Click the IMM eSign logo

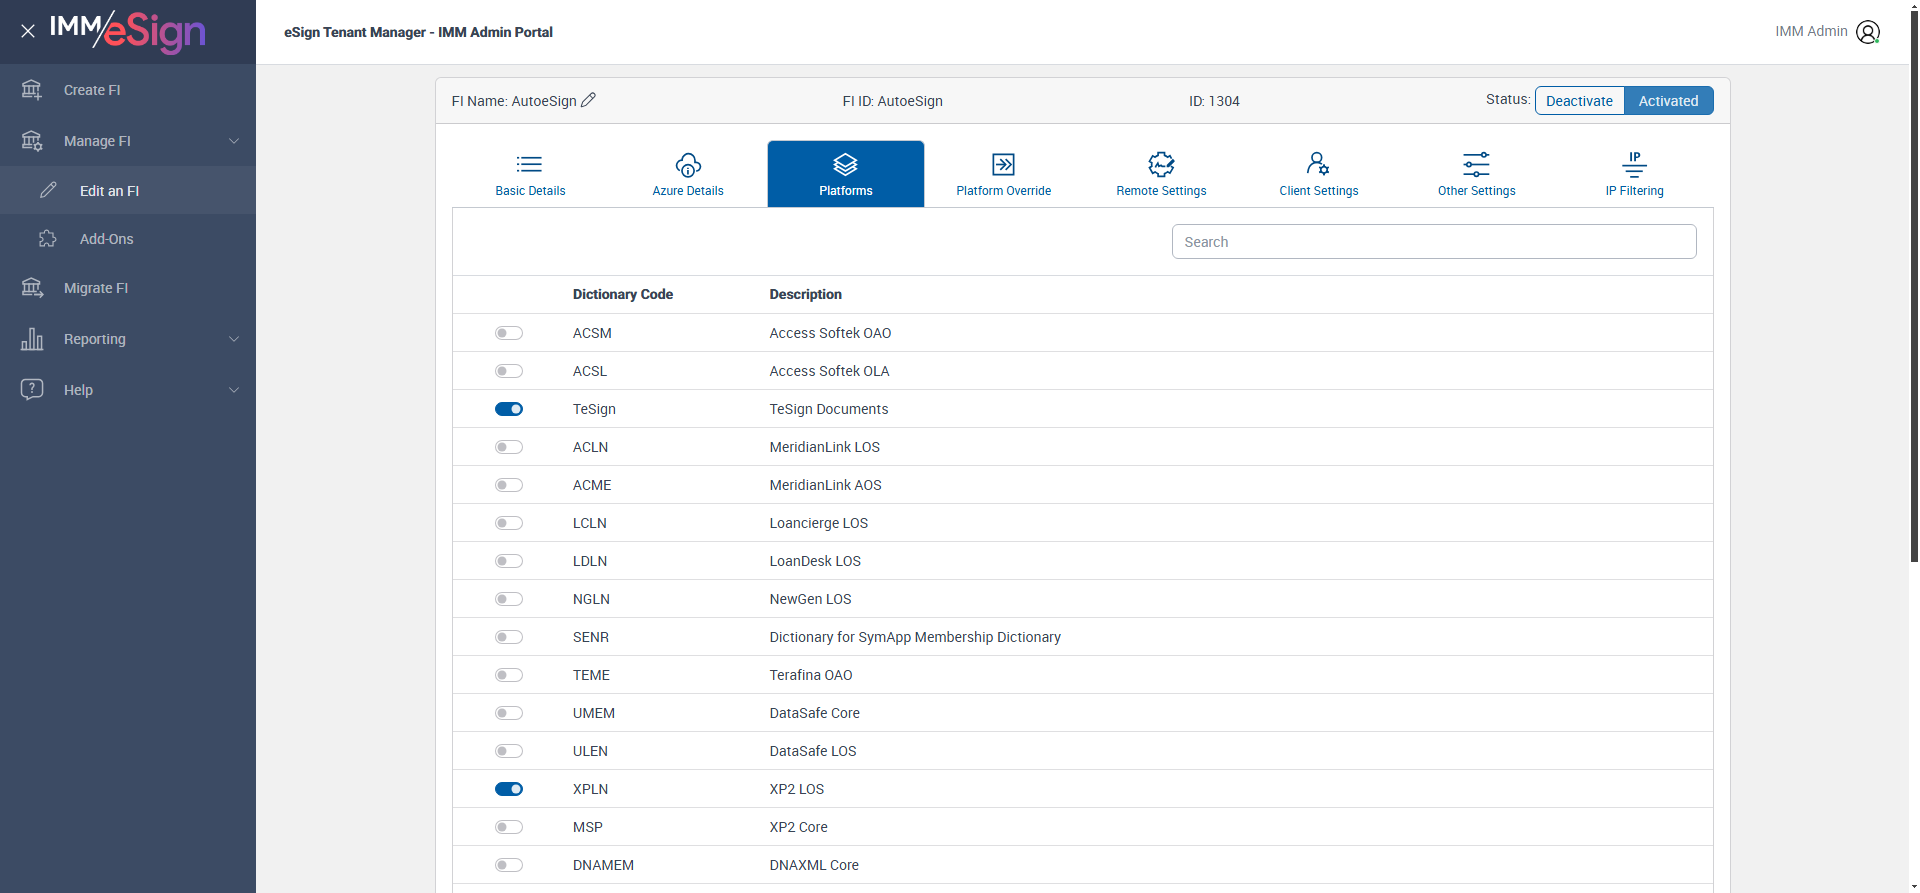pyautogui.click(x=127, y=31)
